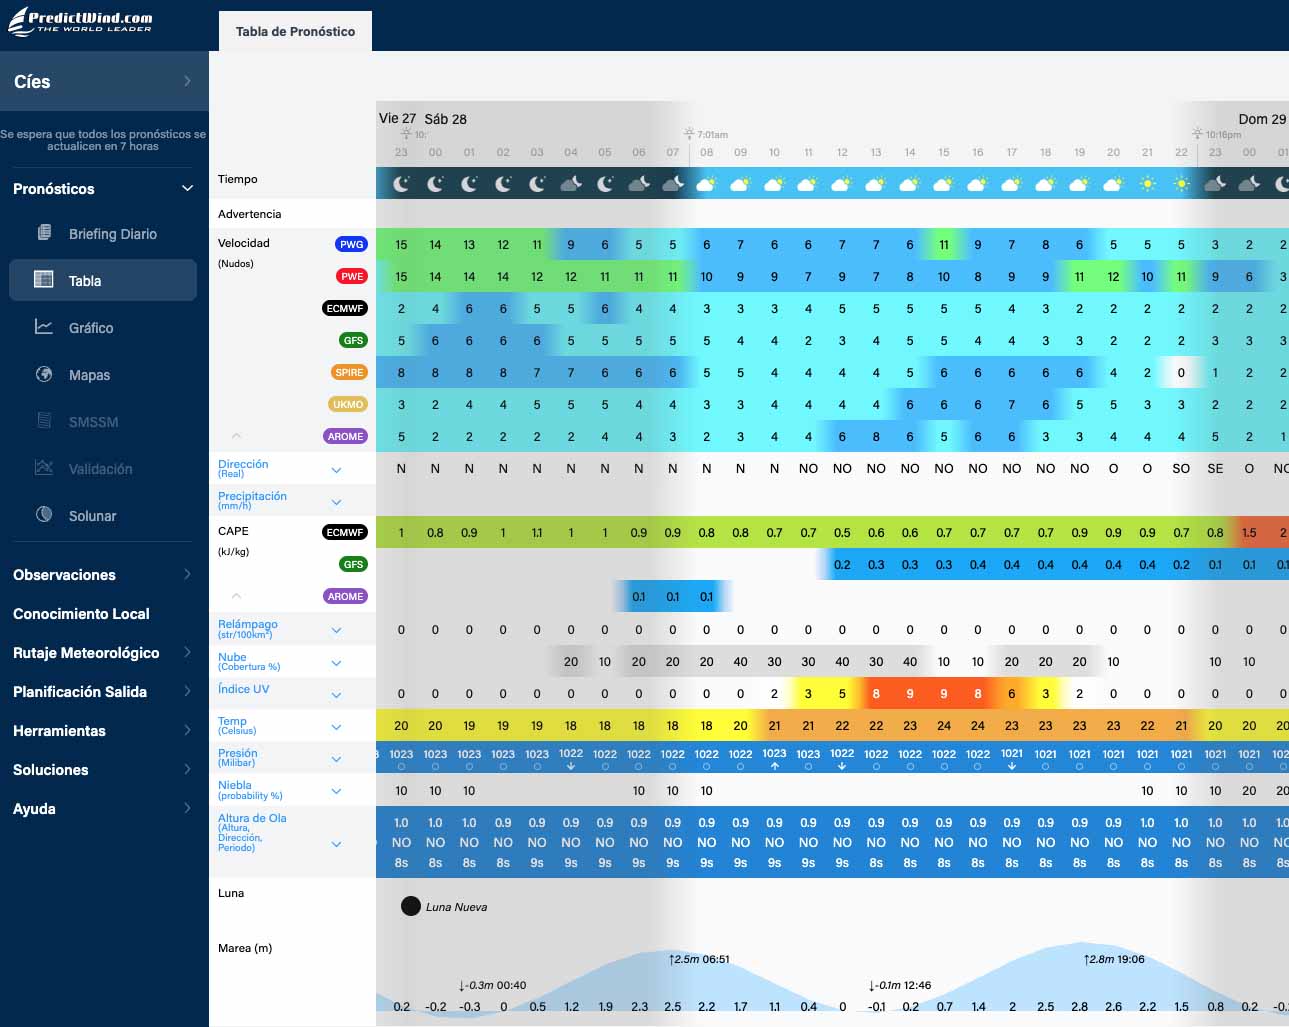Viewport: 1289px width, 1027px height.
Task: Open Briefing Diario document icon
Action: [44, 233]
